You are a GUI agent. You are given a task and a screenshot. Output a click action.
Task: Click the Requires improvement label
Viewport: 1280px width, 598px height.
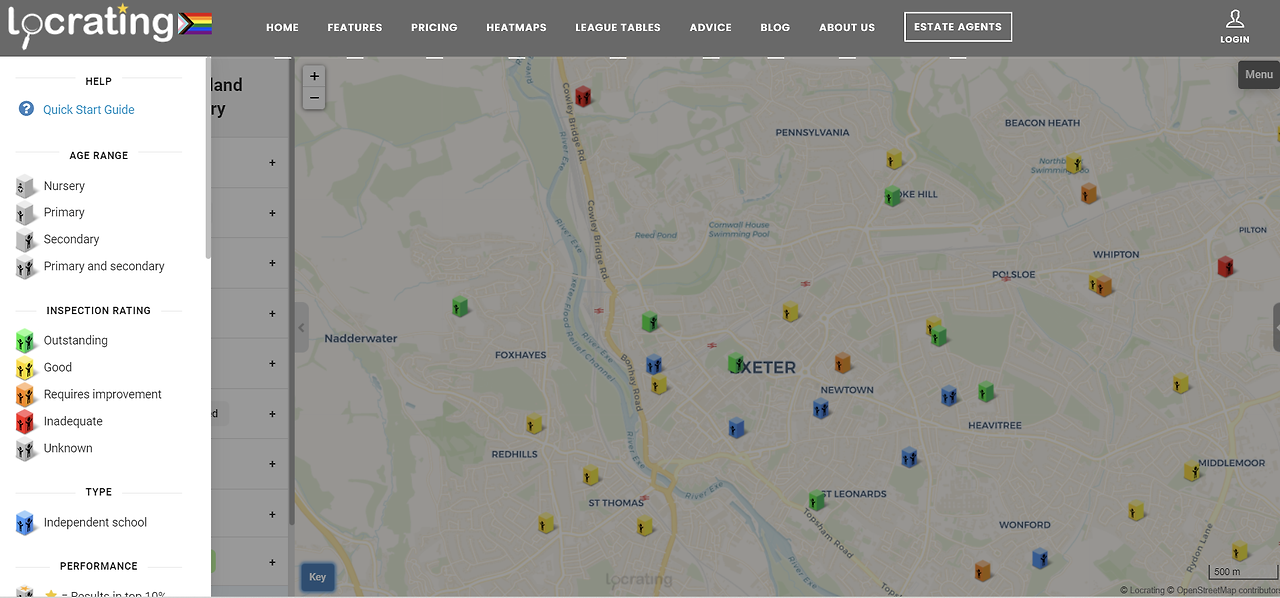point(102,394)
